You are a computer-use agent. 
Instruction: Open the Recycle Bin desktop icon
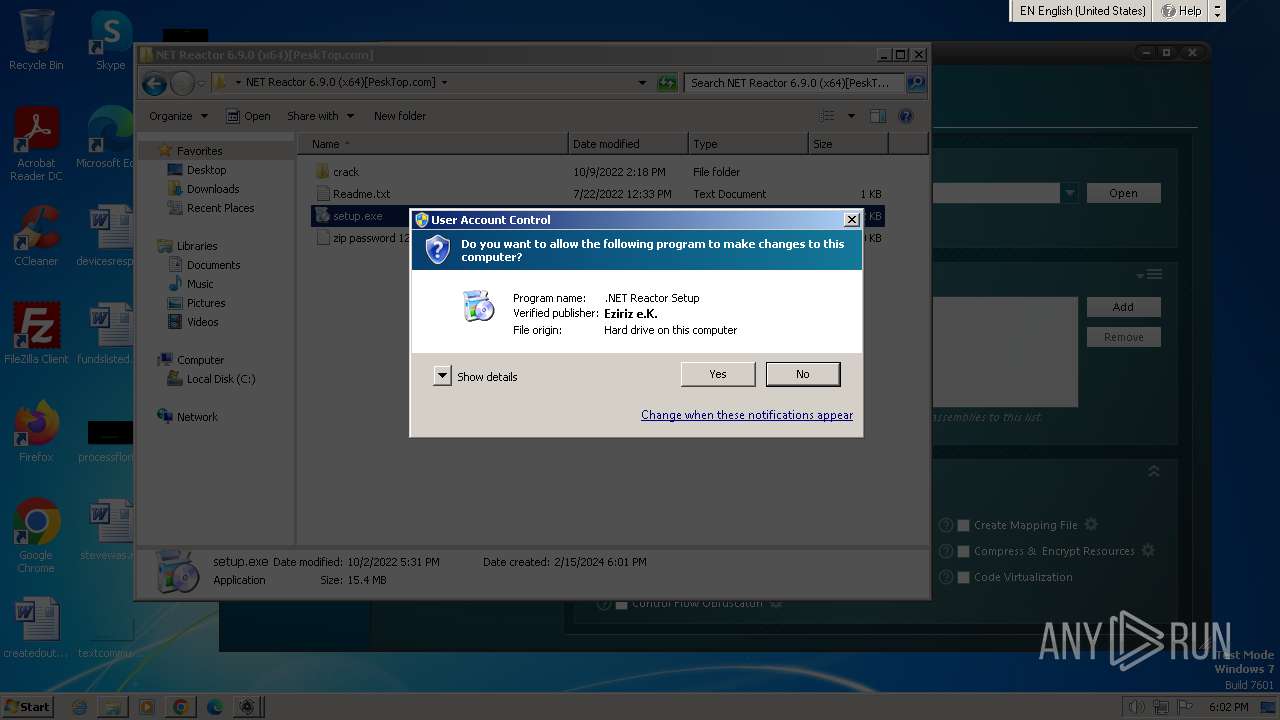[36, 40]
